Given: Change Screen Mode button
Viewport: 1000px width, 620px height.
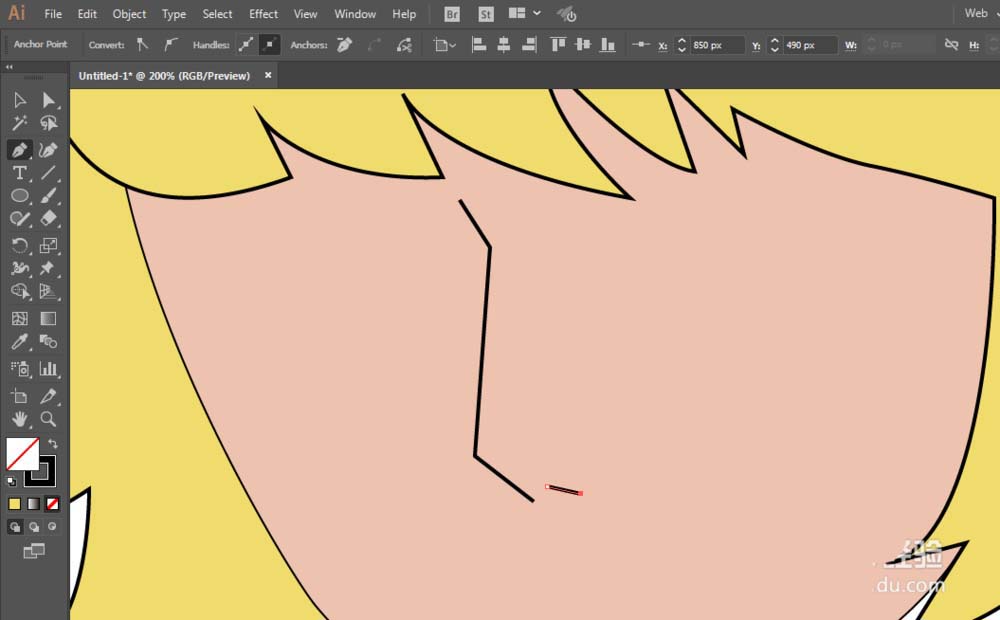Looking at the screenshot, I should [x=34, y=551].
